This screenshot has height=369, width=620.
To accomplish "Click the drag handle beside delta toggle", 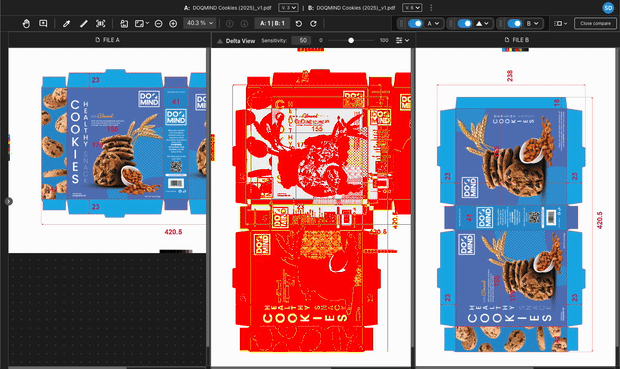I will pos(451,23).
